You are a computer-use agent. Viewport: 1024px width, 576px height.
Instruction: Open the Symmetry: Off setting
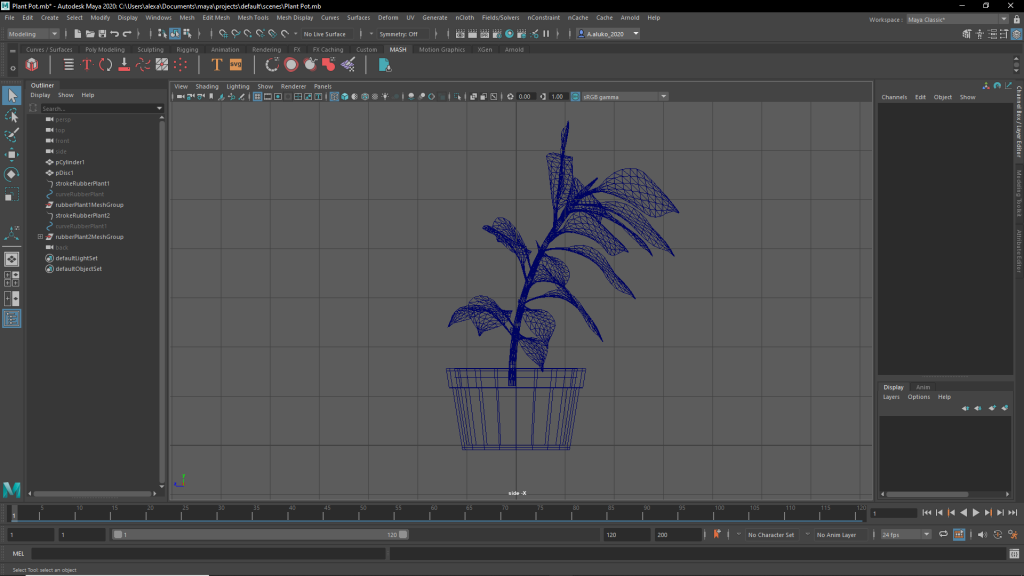click(x=400, y=34)
